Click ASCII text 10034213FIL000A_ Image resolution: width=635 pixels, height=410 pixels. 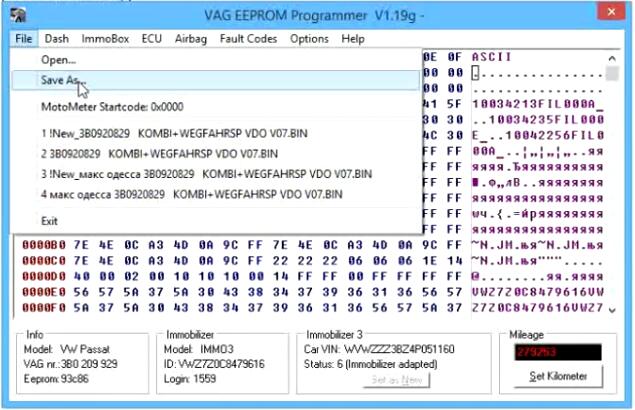click(538, 104)
